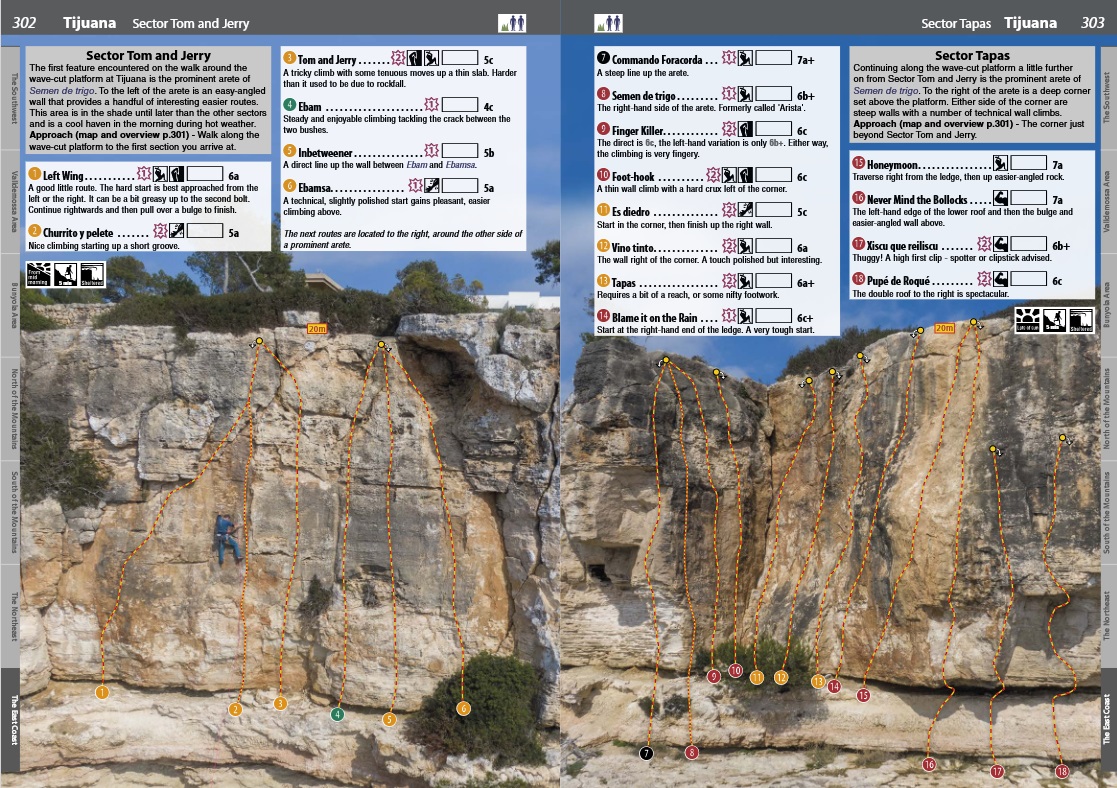Click the two-star icon beside Foot-hook
Viewport: 1117px width, 788px height.
point(712,175)
